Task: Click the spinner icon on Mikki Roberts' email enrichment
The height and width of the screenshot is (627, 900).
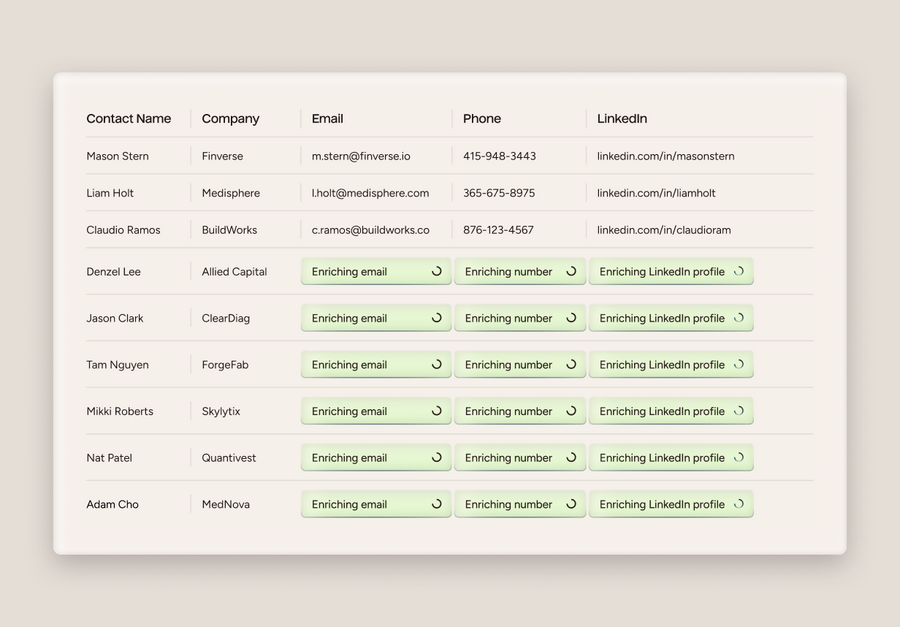Action: [437, 411]
